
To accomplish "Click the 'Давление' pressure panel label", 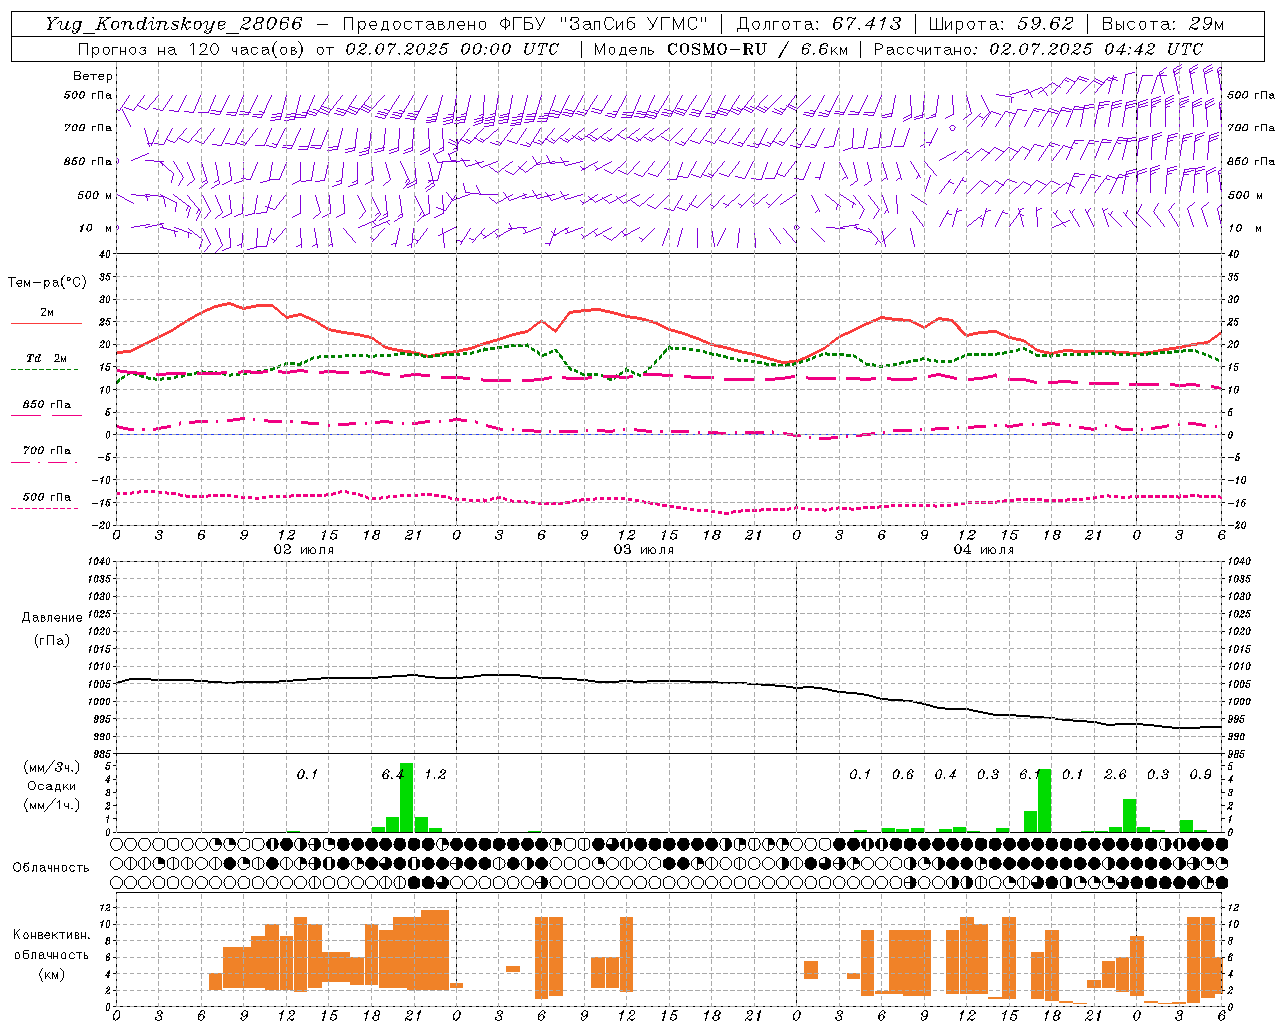I will click(x=52, y=618).
